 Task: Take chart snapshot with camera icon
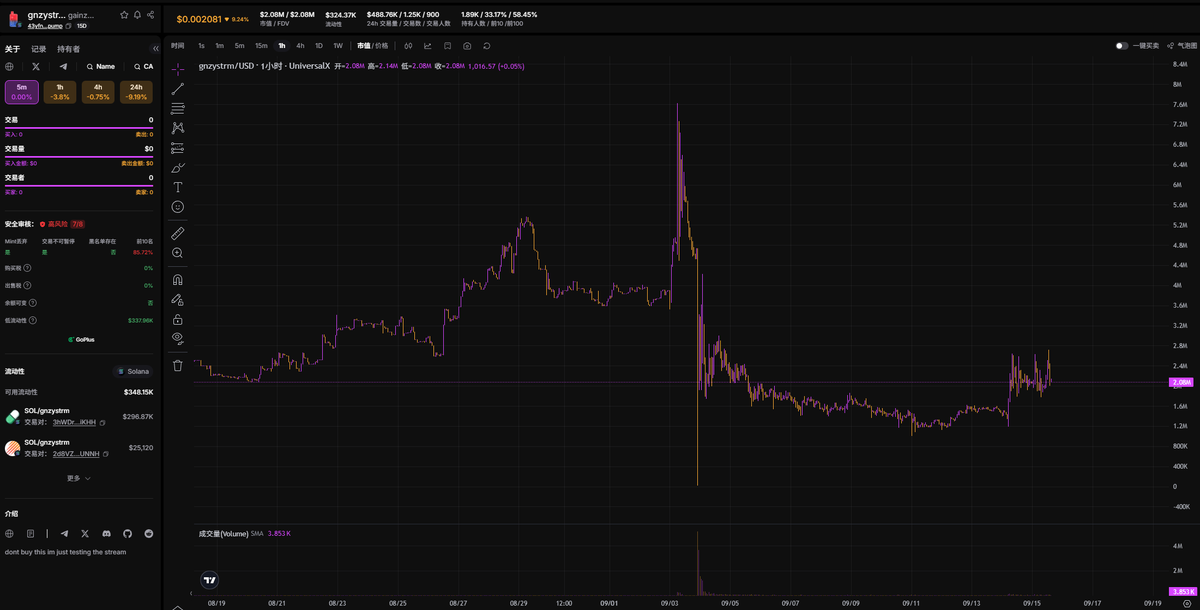pyautogui.click(x=467, y=45)
